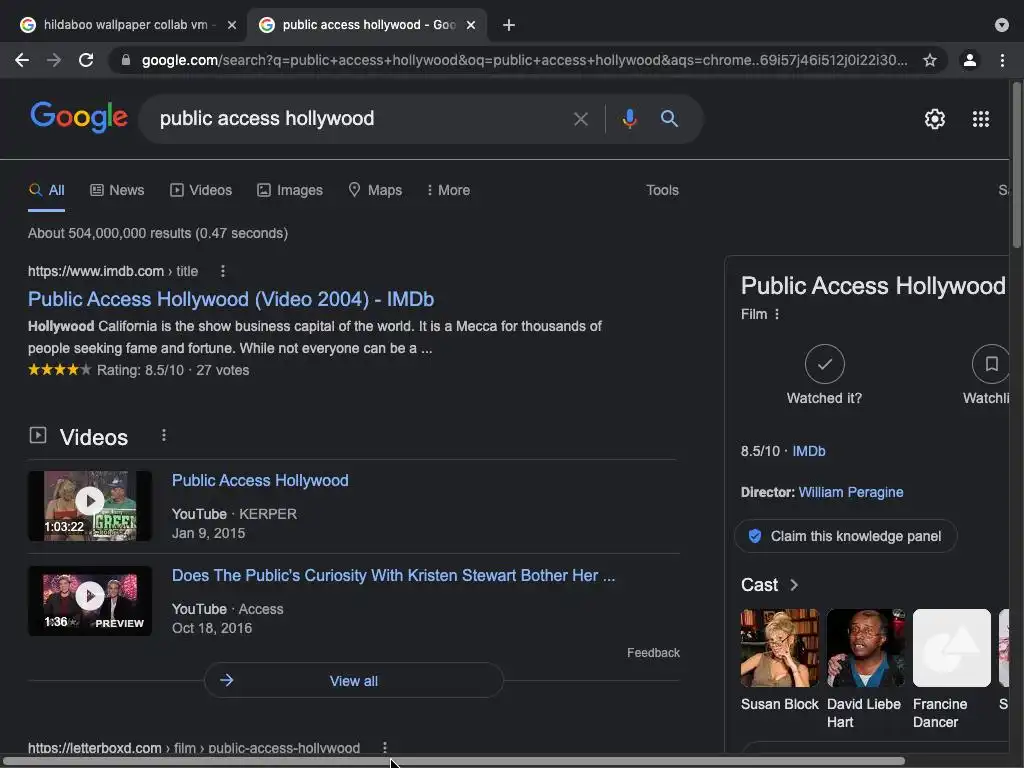View site information via the lock icon
Viewport: 1024px width, 768px height.
click(x=126, y=60)
